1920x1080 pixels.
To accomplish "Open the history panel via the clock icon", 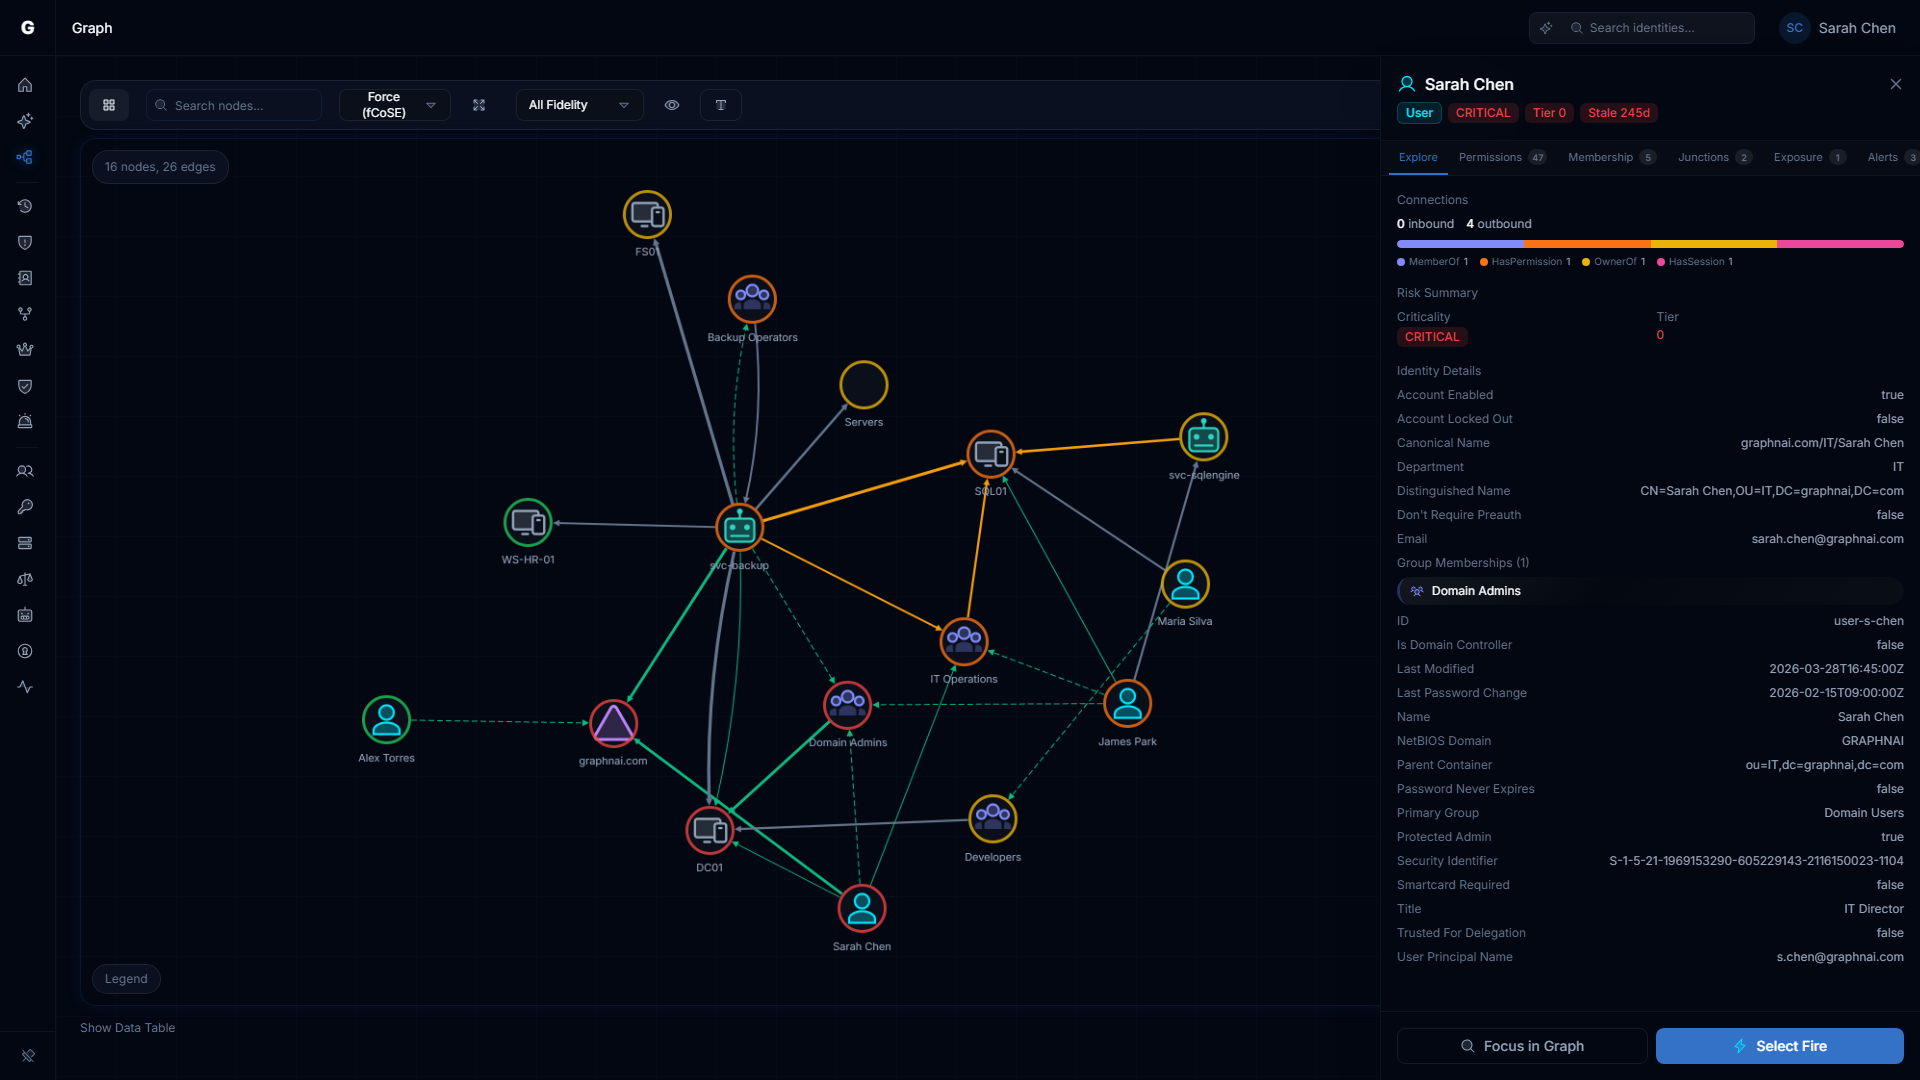I will (x=25, y=206).
